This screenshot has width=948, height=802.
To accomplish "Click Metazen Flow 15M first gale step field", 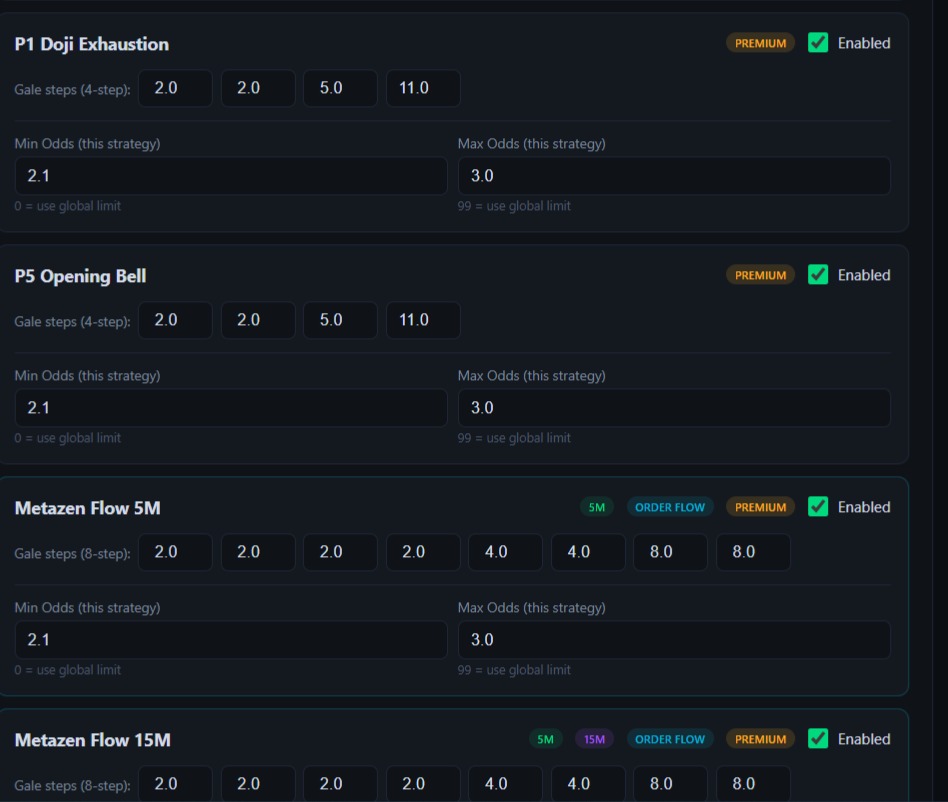I will [175, 784].
